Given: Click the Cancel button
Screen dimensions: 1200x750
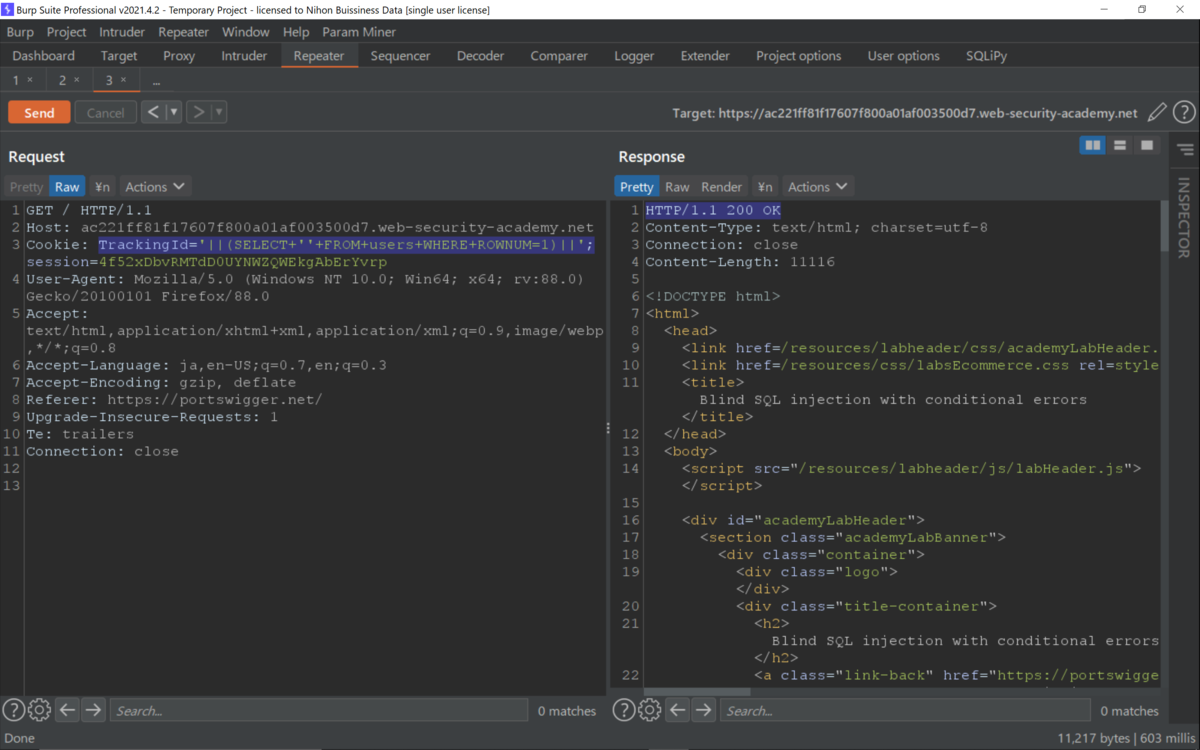Looking at the screenshot, I should [105, 112].
